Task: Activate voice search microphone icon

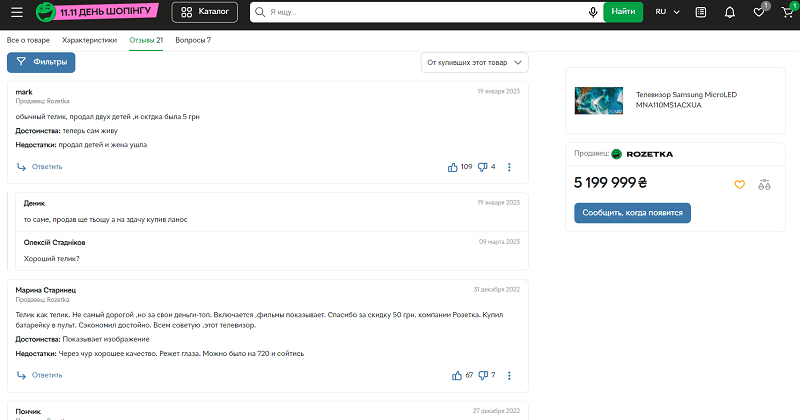Action: (x=593, y=12)
